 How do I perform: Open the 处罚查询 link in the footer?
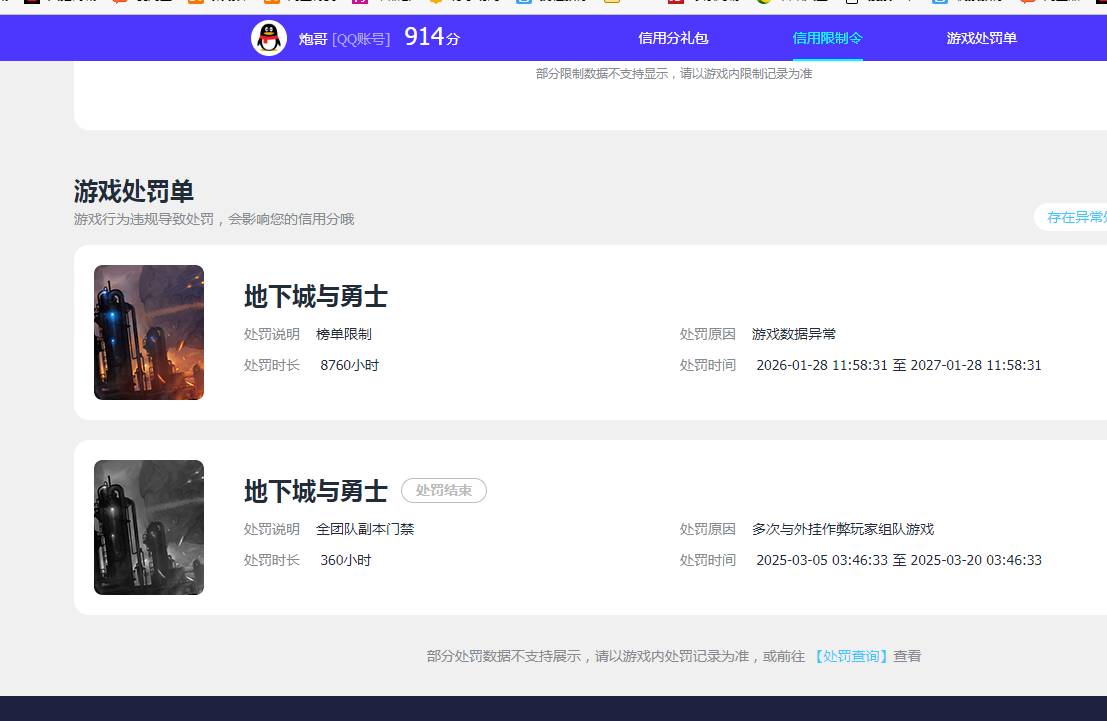click(850, 656)
